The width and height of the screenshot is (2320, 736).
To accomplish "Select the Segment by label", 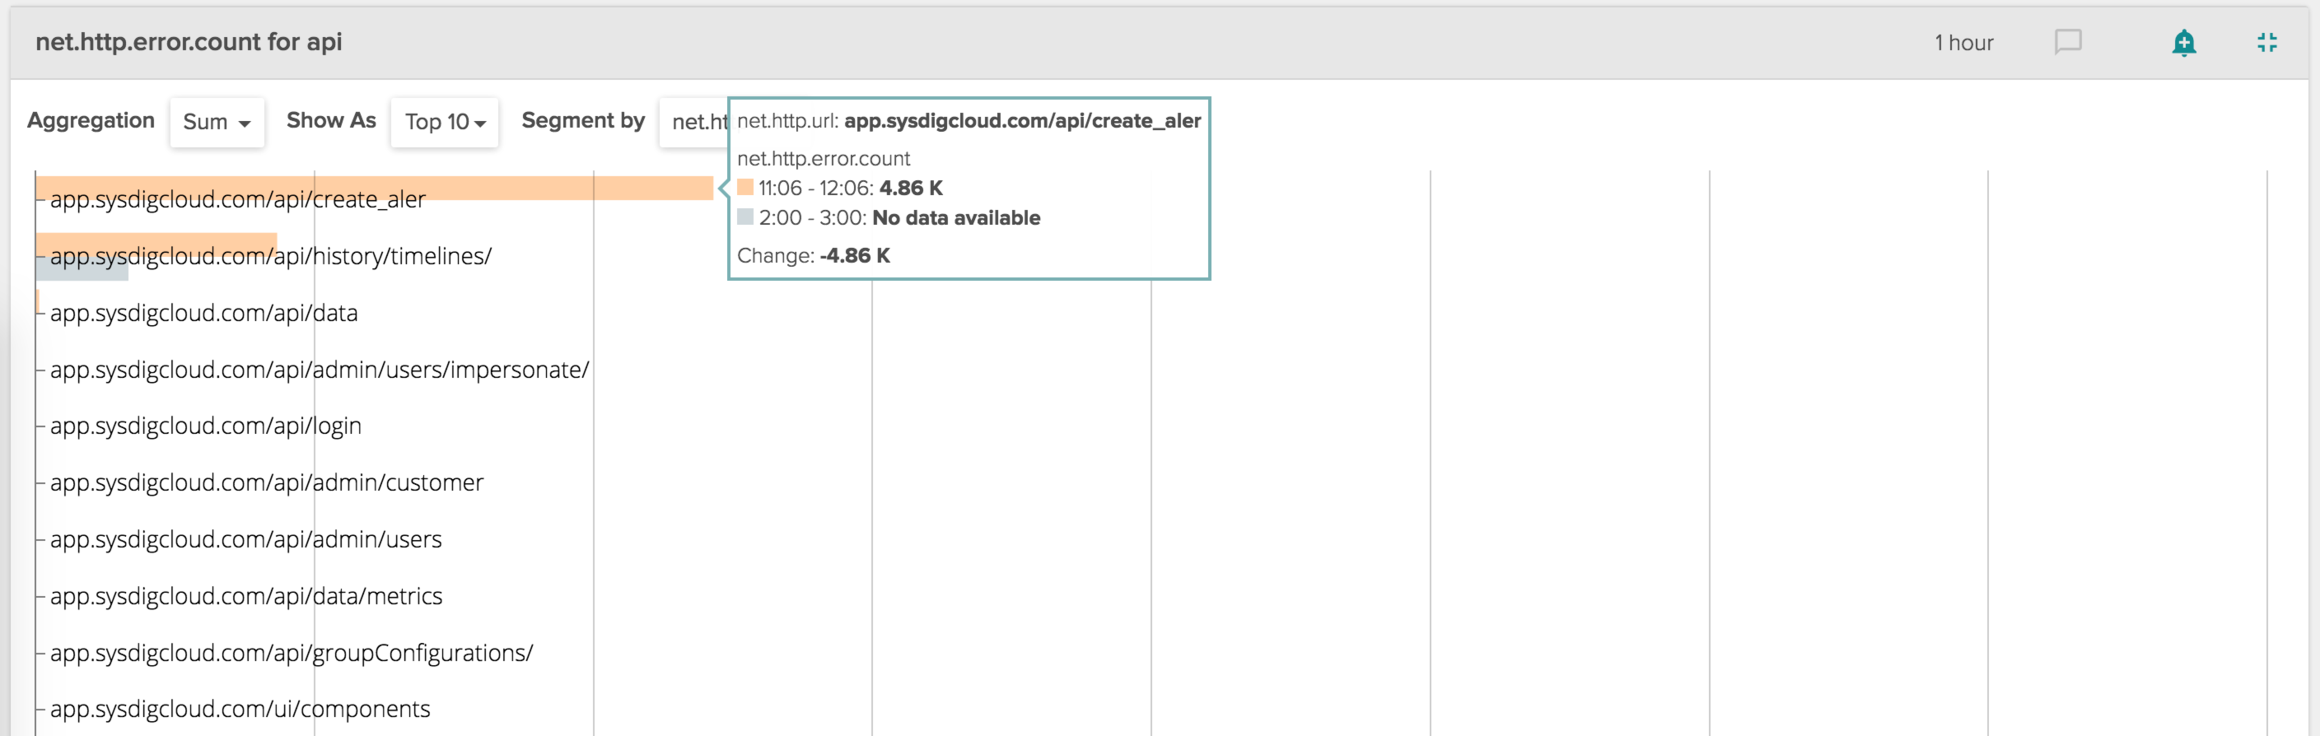I will [x=583, y=121].
